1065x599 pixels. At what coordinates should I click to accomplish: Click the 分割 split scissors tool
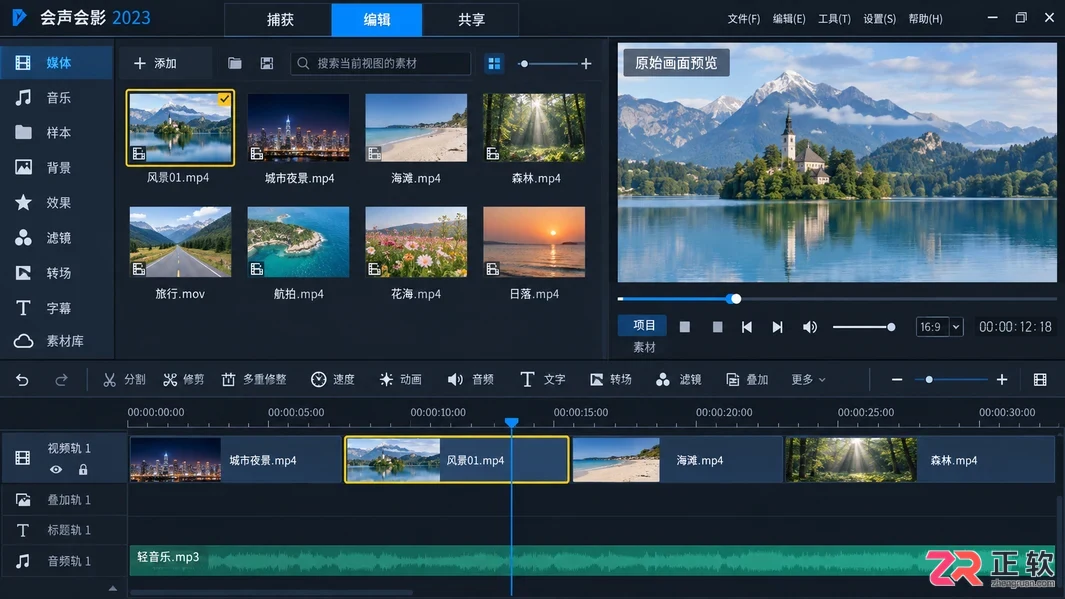(x=124, y=380)
